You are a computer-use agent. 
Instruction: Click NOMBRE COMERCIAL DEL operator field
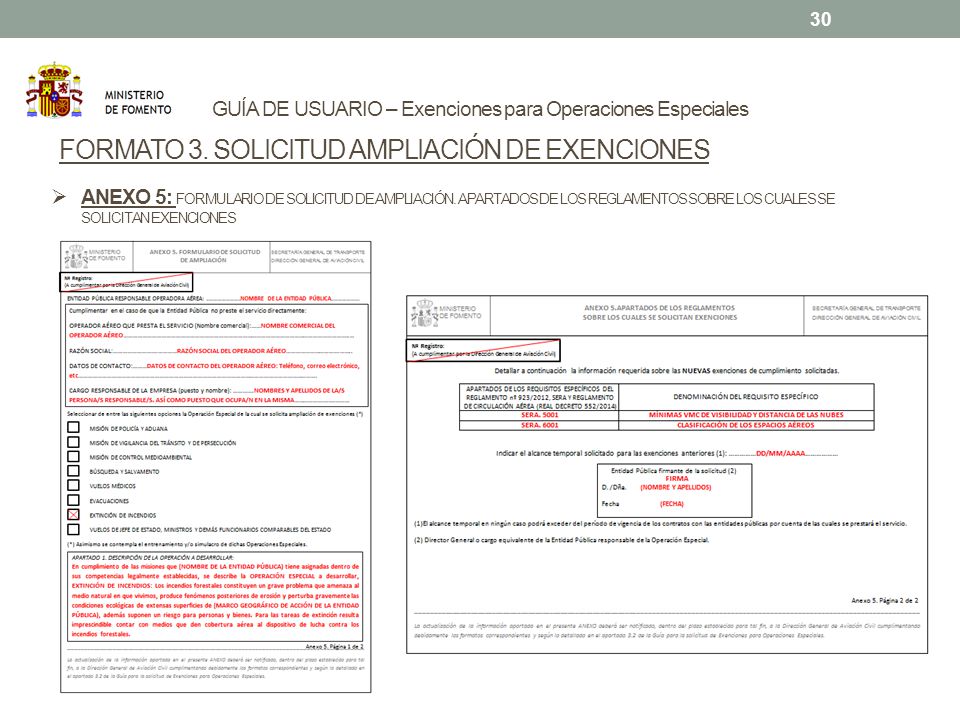pos(298,326)
